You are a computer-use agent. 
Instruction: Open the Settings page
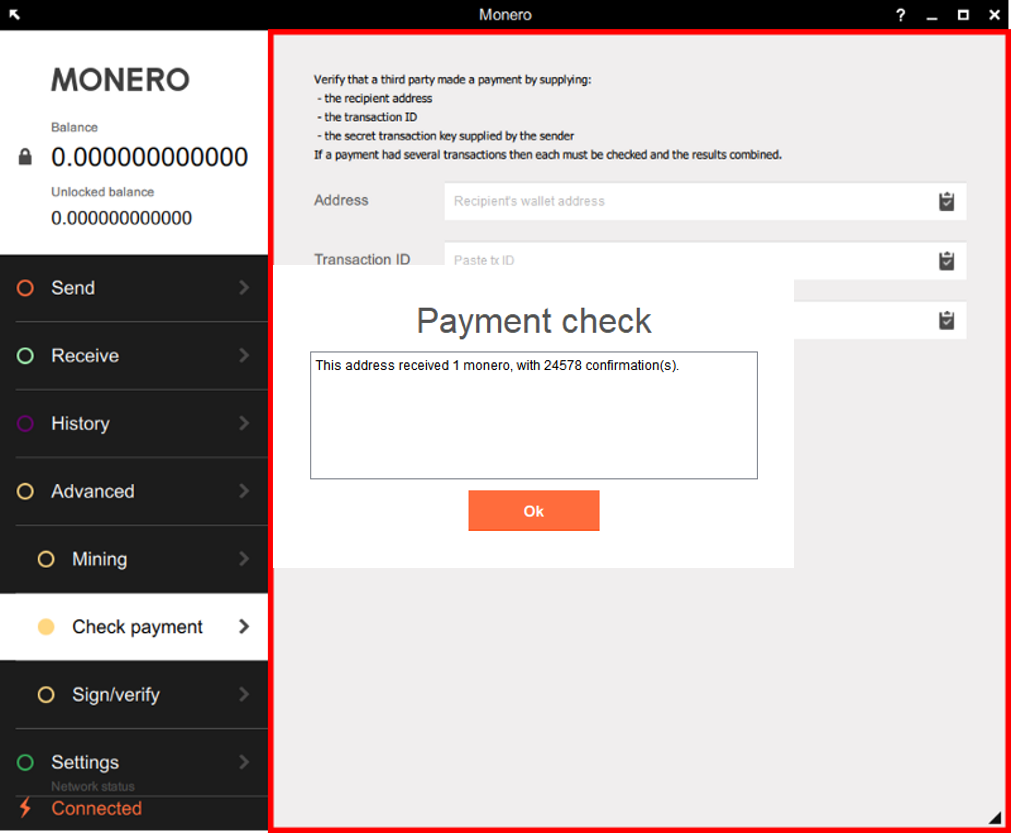point(134,762)
